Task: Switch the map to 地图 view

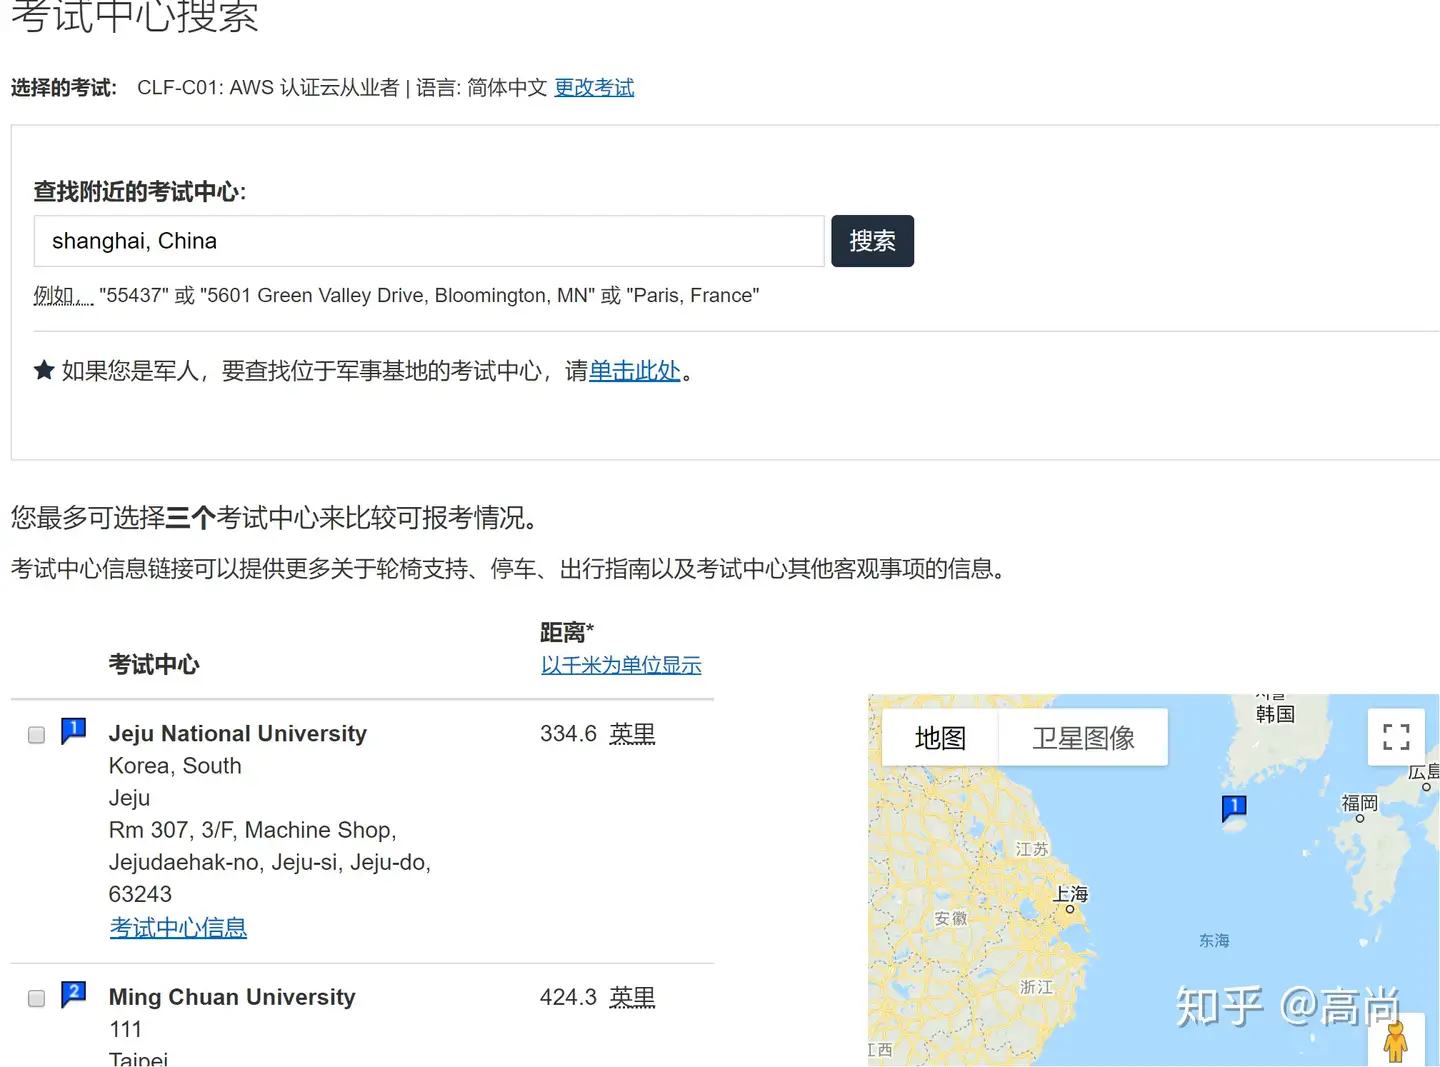Action: (x=940, y=738)
